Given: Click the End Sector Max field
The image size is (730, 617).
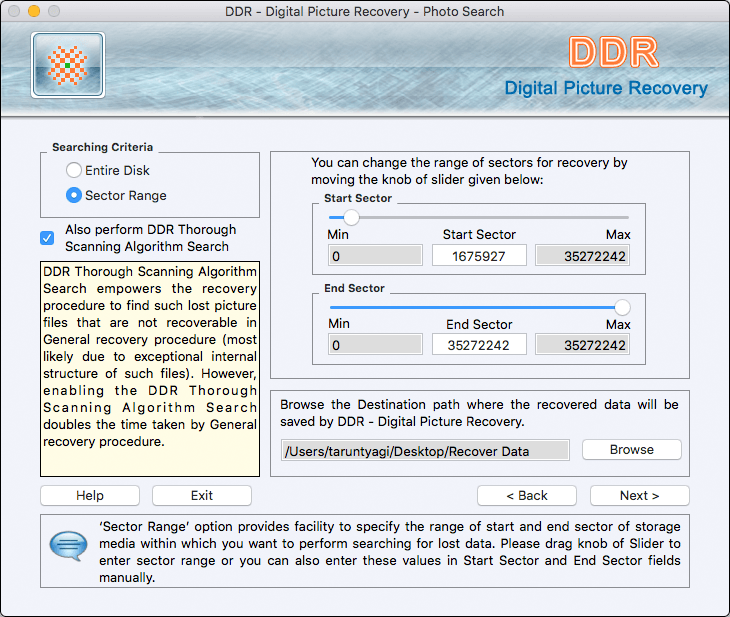Looking at the screenshot, I should 582,345.
